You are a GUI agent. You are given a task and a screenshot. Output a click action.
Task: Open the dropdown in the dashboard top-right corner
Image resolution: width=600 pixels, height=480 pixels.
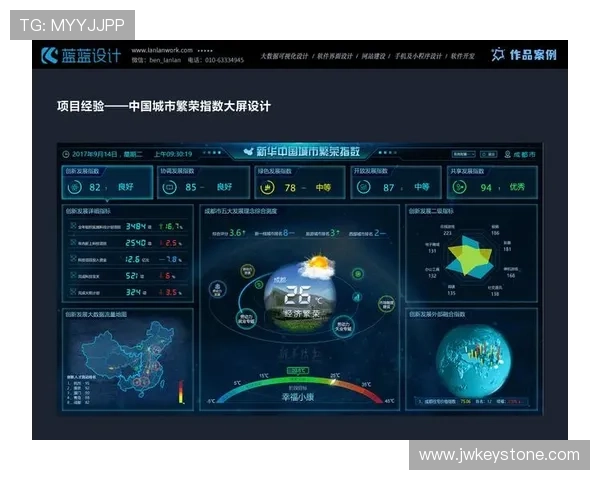463,154
